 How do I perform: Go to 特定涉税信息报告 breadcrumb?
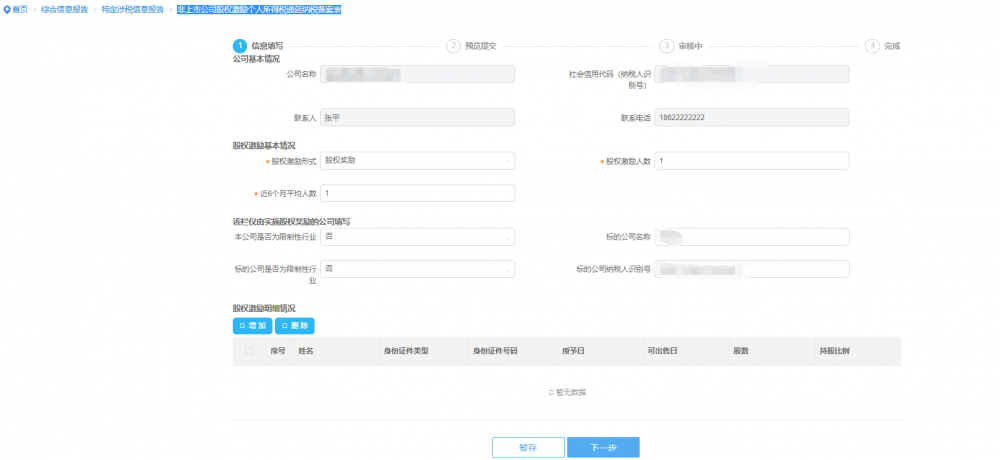pos(132,10)
